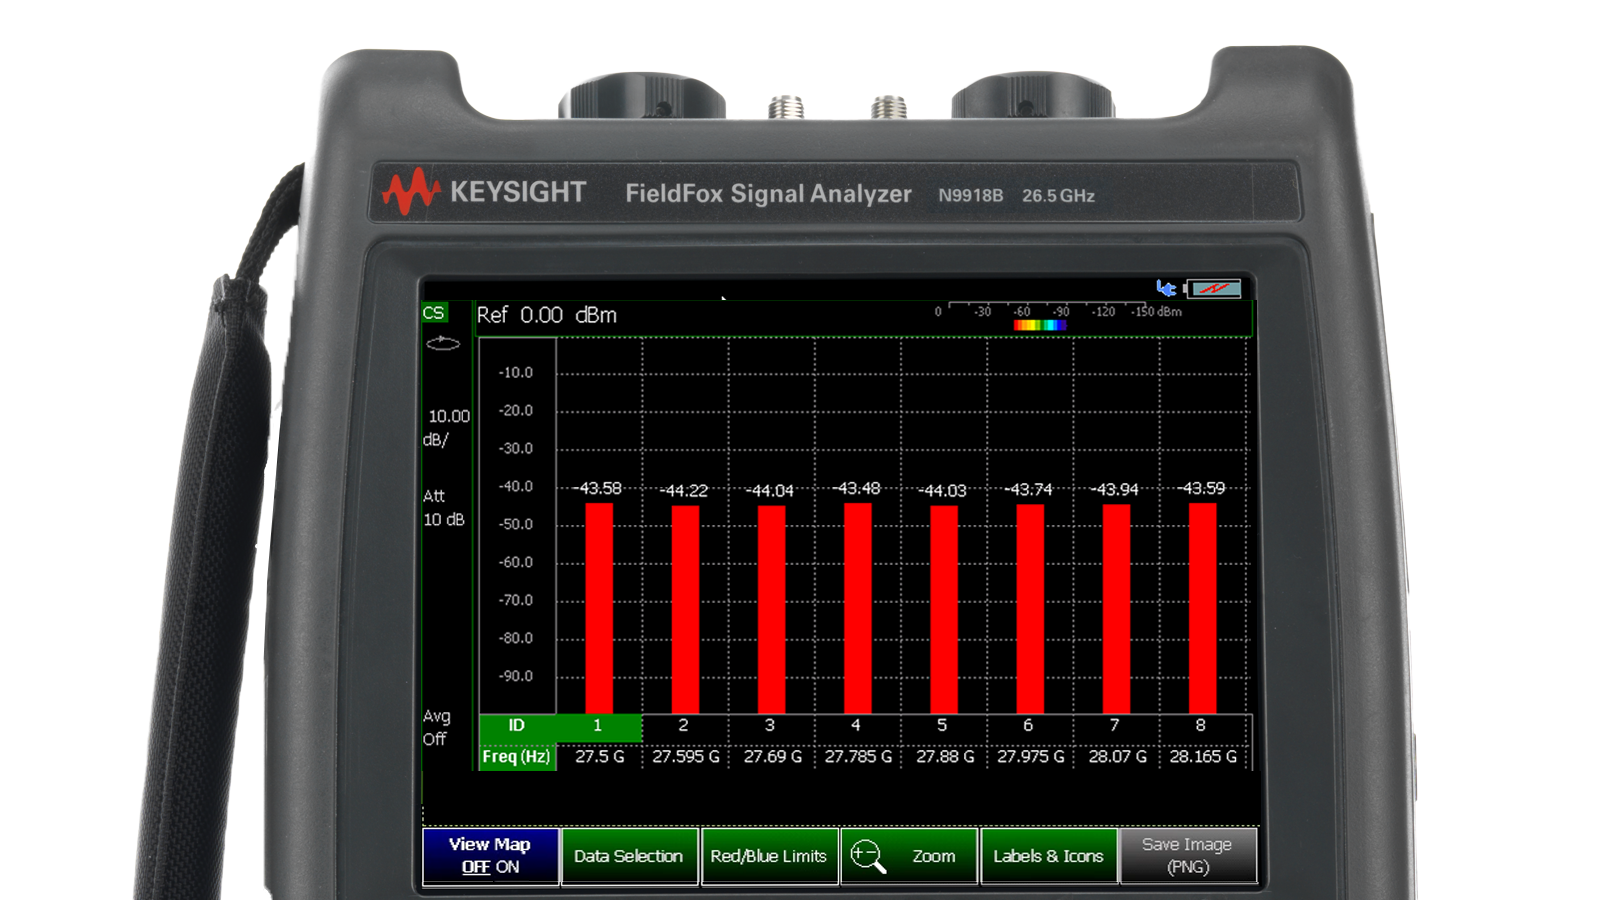
Task: Select highlighted ID 1 cell
Action: coord(598,726)
